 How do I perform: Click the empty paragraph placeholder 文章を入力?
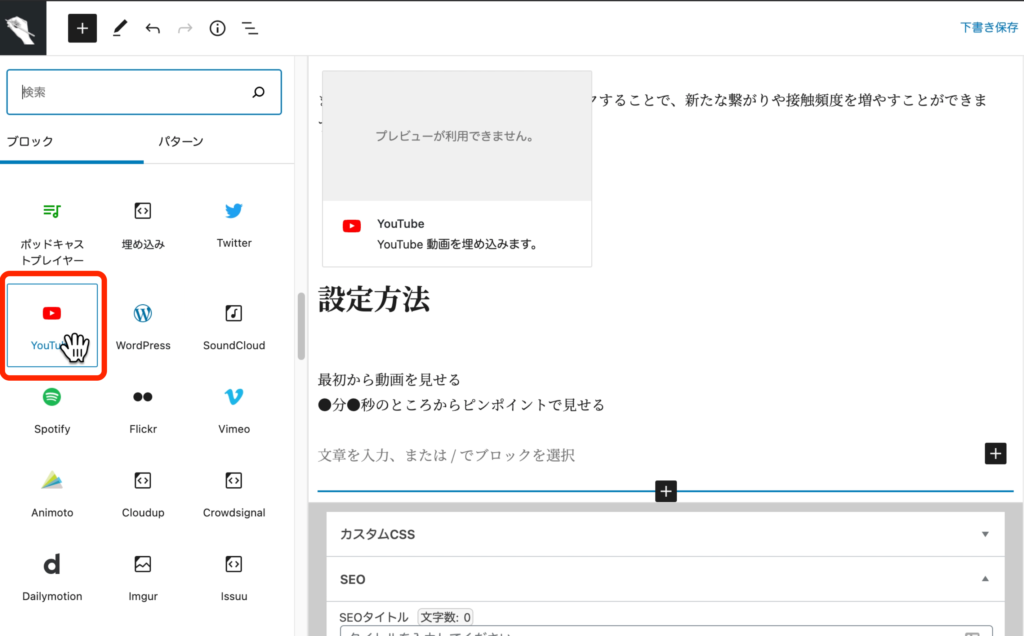(446, 455)
